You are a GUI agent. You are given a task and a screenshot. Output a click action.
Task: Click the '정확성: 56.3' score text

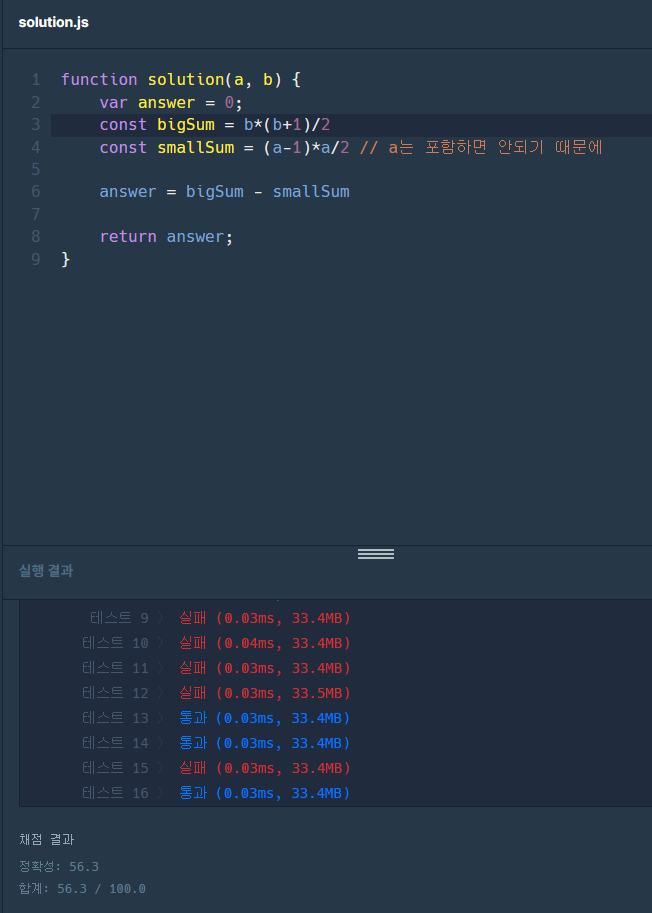coord(59,867)
